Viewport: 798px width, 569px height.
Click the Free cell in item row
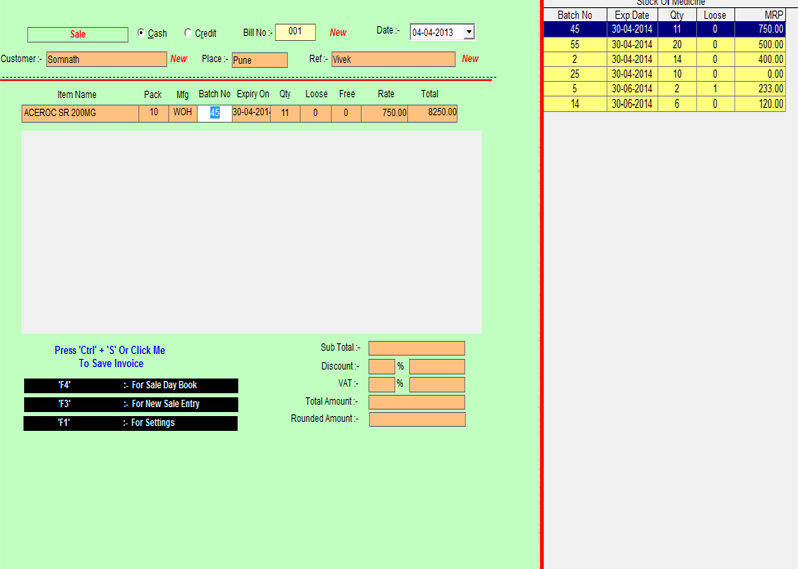346,113
